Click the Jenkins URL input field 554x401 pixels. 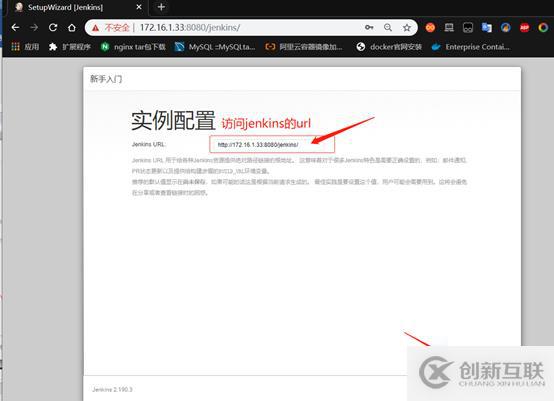272,145
